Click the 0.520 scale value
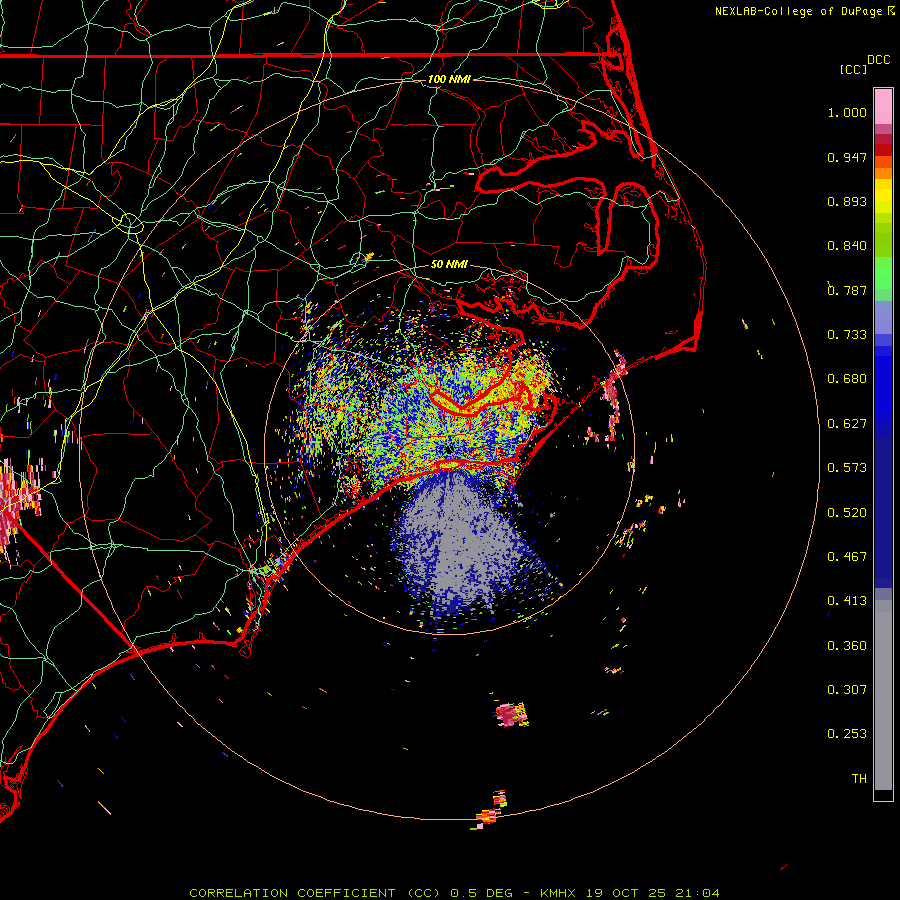 [847, 513]
